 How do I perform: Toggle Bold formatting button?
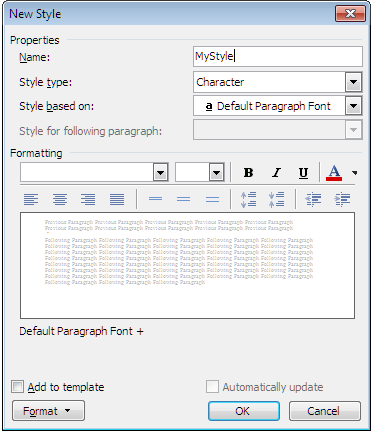click(x=248, y=173)
